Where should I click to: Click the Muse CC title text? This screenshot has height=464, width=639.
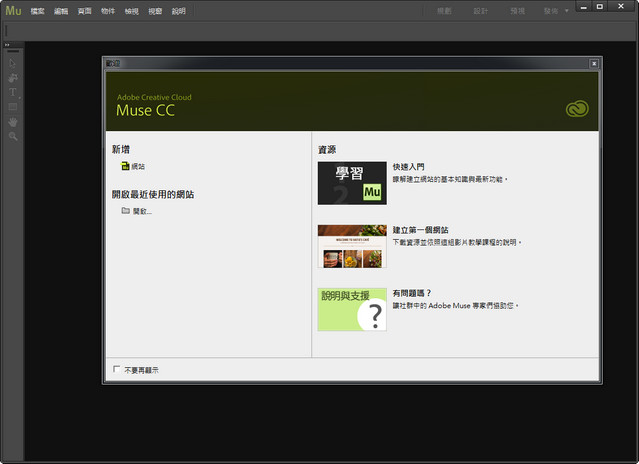point(145,110)
